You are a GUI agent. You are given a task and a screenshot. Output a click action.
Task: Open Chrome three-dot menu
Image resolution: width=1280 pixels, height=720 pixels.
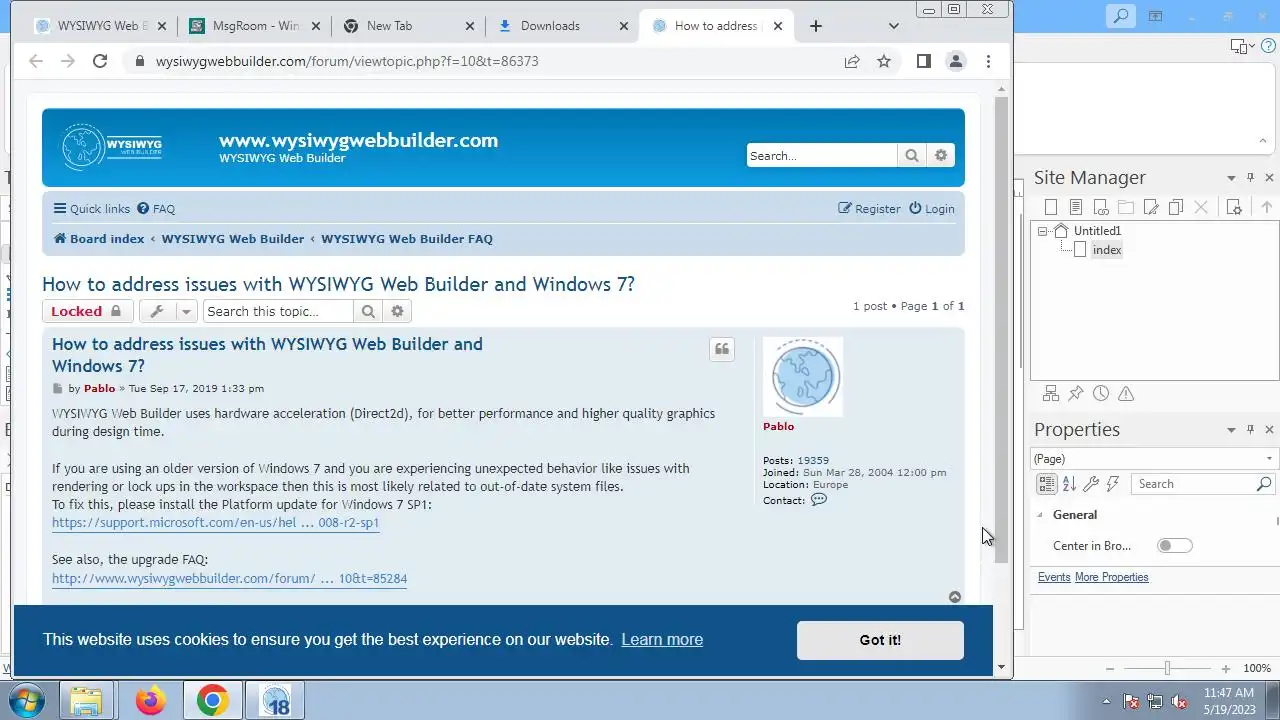coord(988,61)
